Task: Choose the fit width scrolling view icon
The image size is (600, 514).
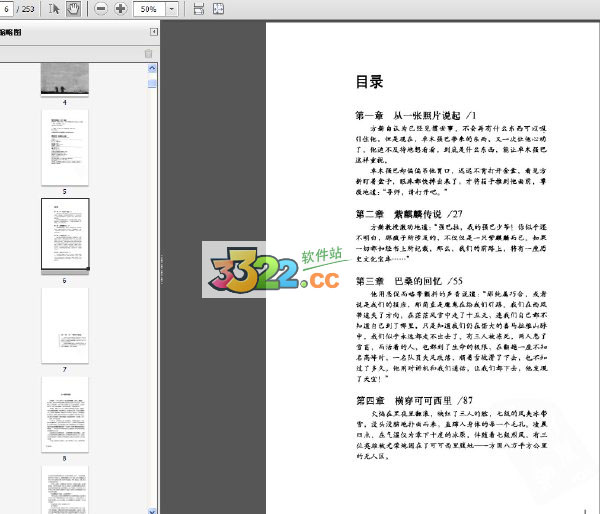Action: point(199,9)
